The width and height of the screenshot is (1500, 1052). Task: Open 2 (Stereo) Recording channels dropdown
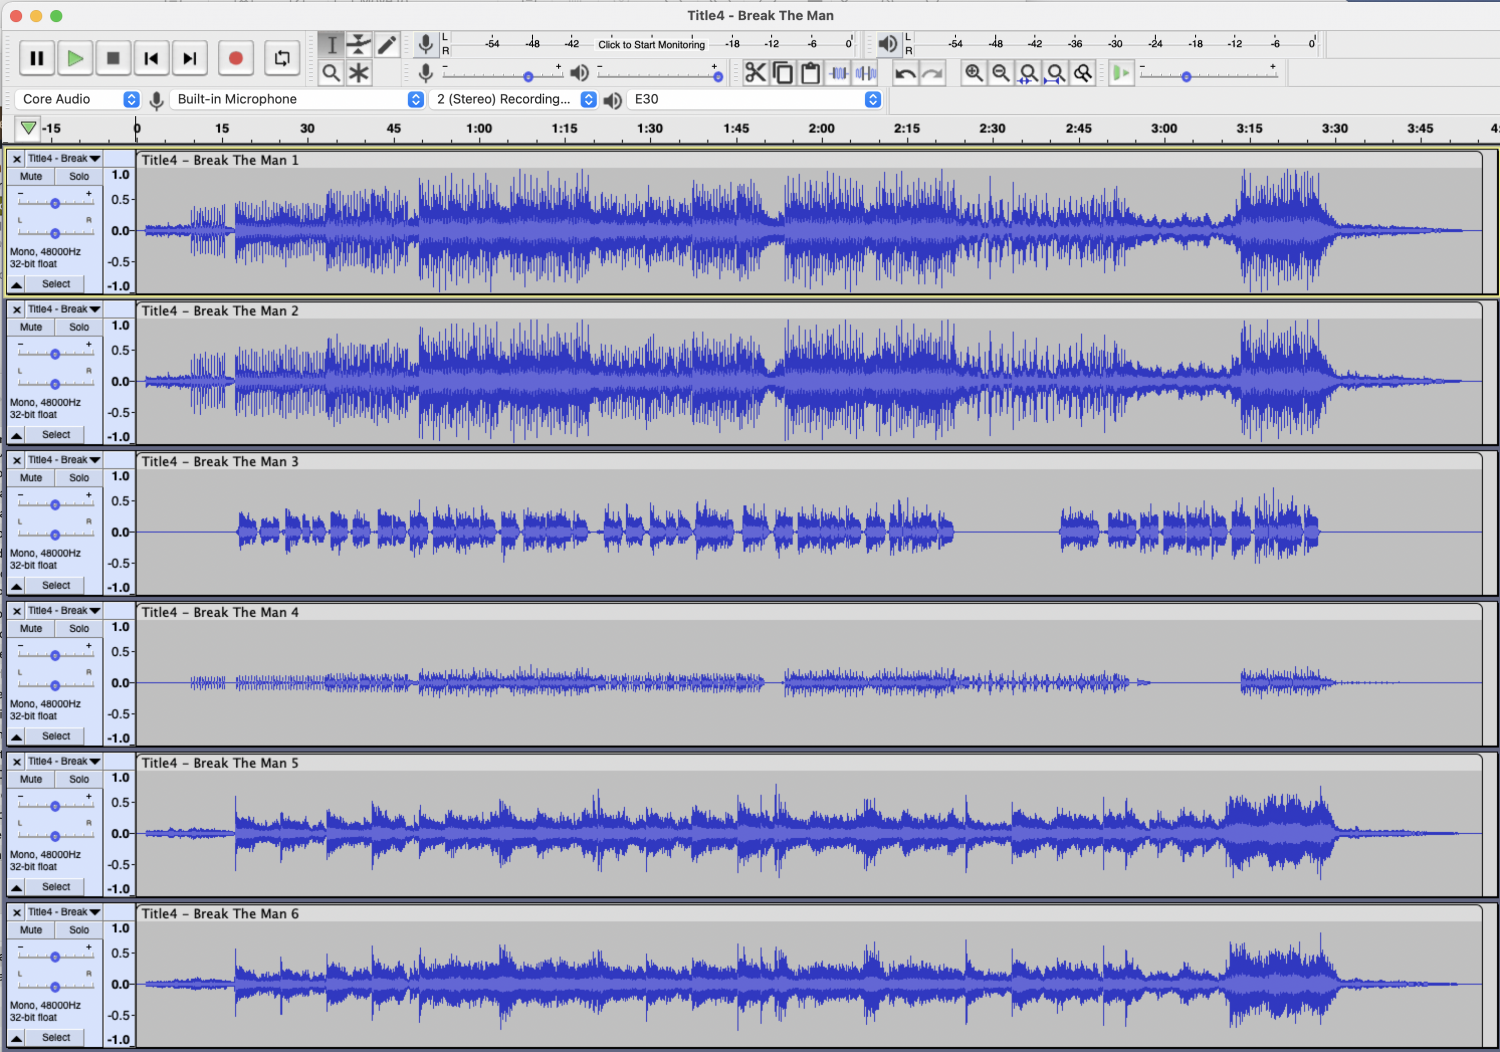(x=513, y=99)
